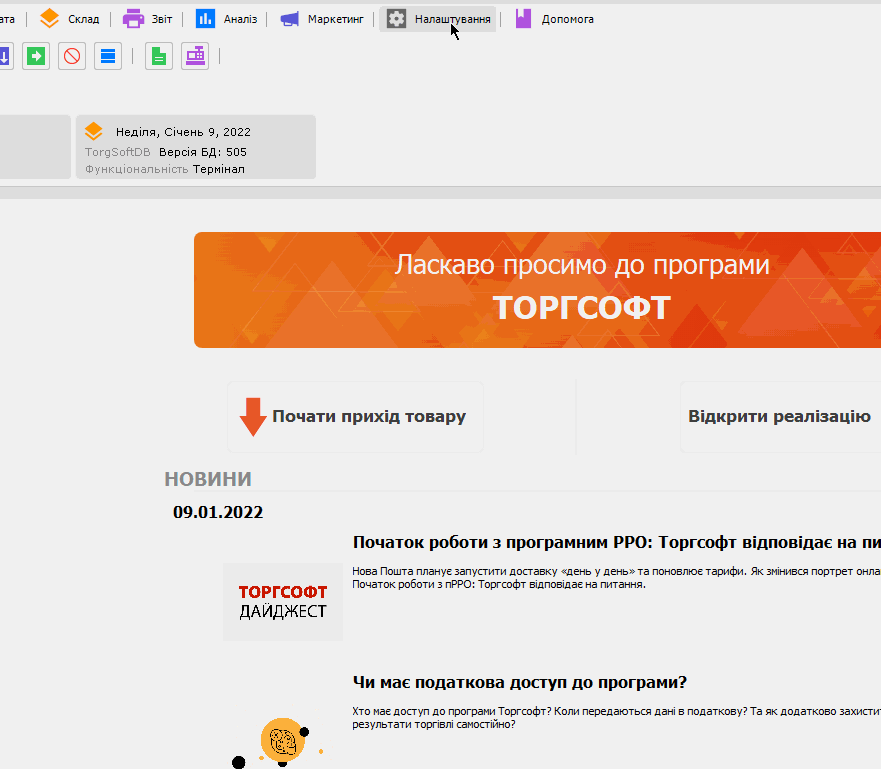The image size is (881, 769).
Task: Open the ТОРГСОФТ ДАЙДЖЕСТ news thumbnail
Action: tap(282, 602)
